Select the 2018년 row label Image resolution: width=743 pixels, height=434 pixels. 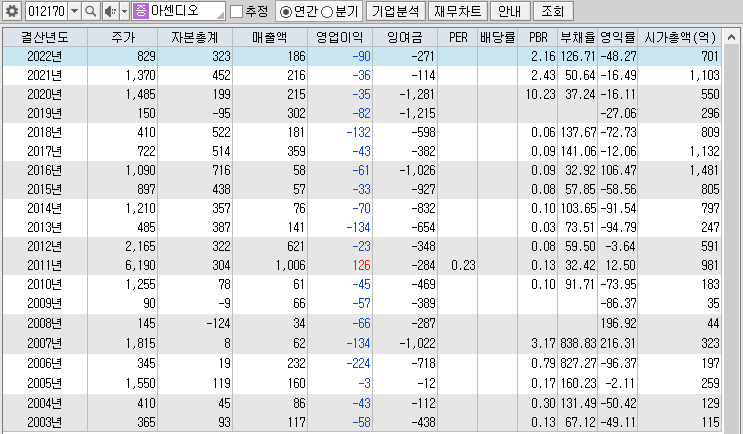pyautogui.click(x=45, y=132)
